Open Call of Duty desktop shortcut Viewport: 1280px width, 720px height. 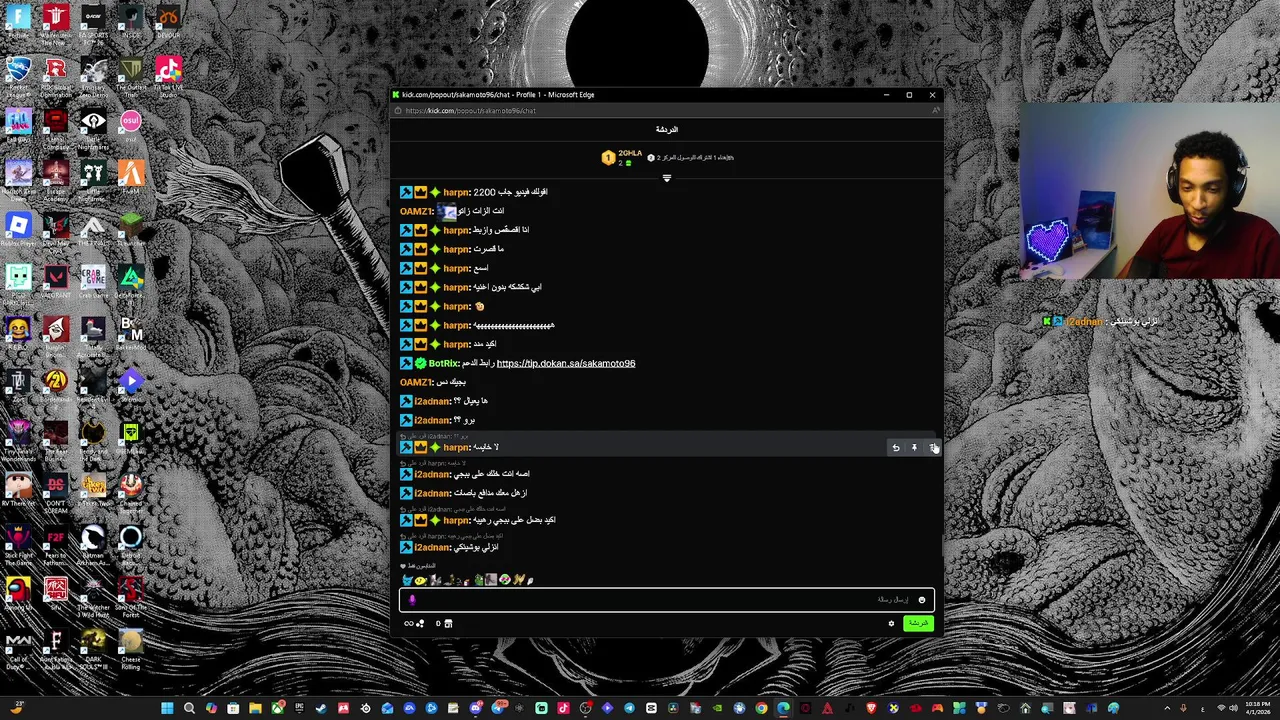coord(18,647)
